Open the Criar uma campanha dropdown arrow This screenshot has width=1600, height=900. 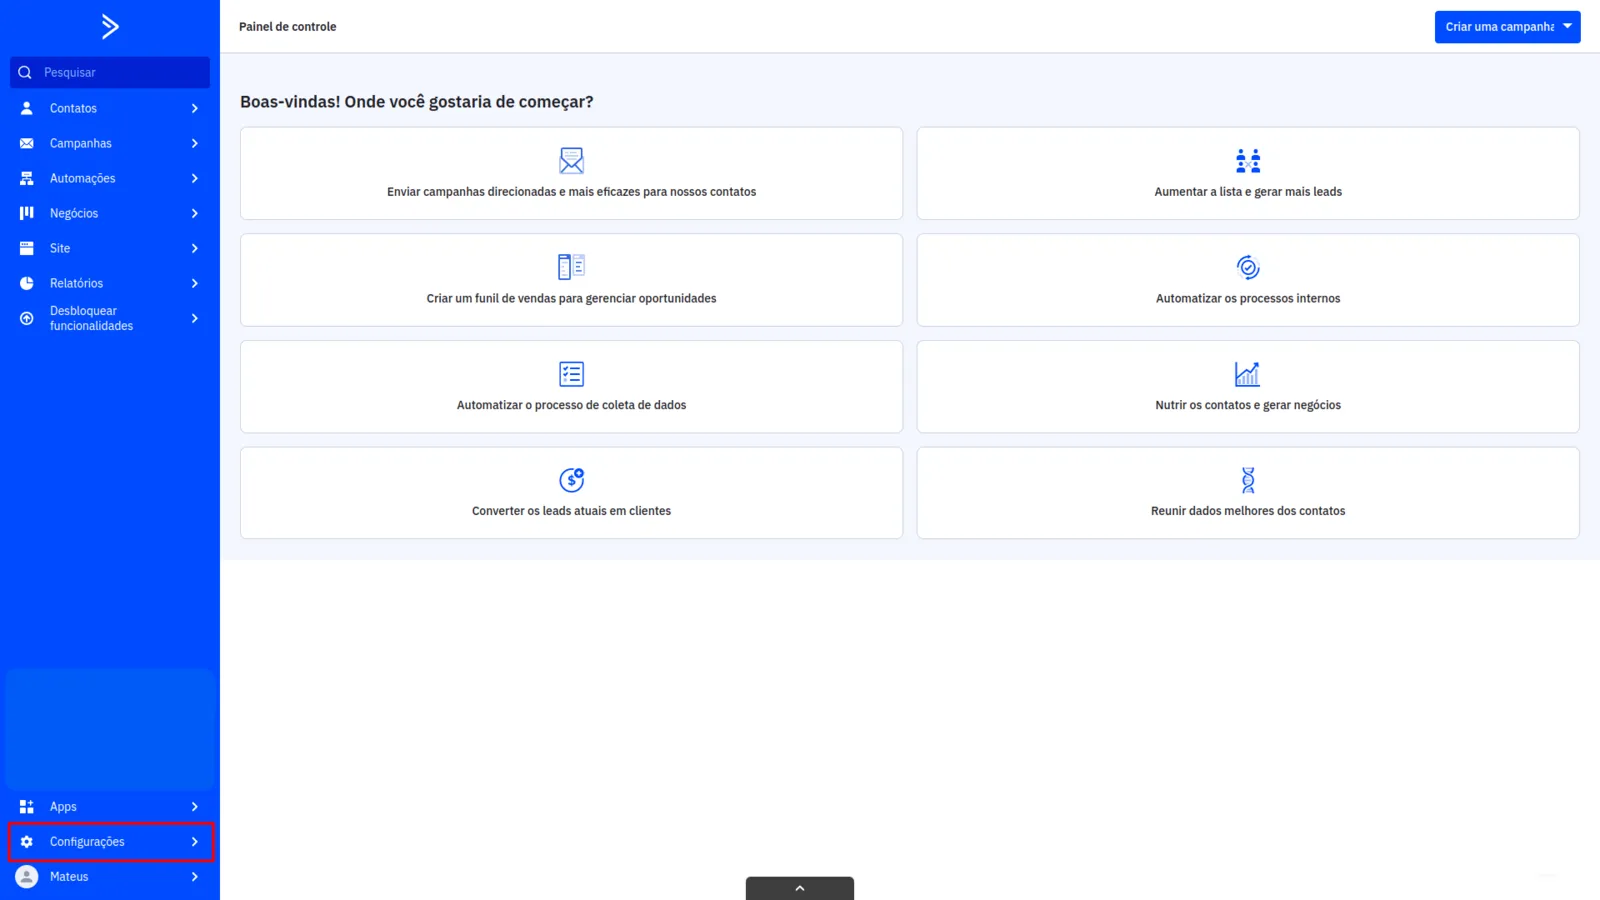(1567, 27)
